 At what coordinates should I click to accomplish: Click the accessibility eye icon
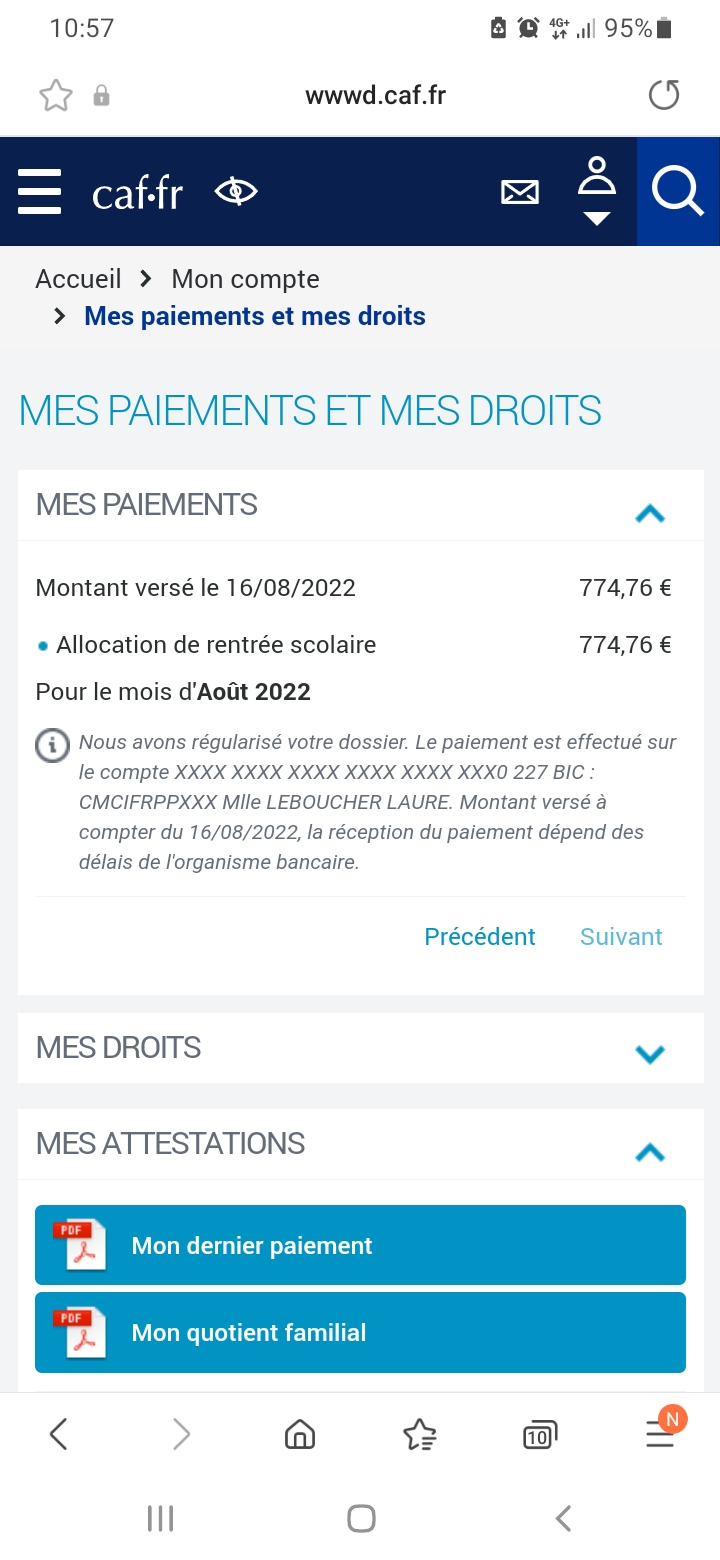(236, 191)
